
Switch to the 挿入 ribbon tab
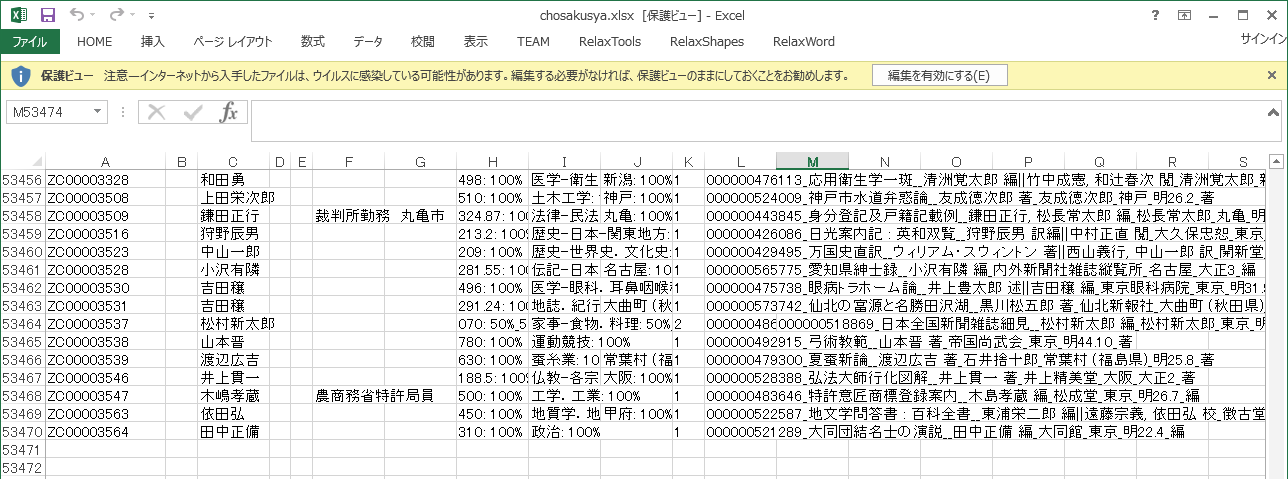pos(153,42)
